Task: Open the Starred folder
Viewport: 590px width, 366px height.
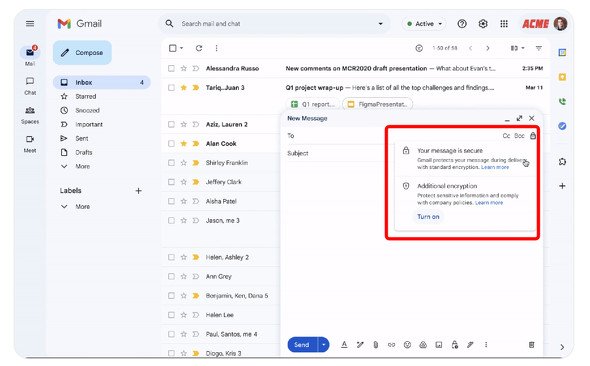Action: (85, 96)
